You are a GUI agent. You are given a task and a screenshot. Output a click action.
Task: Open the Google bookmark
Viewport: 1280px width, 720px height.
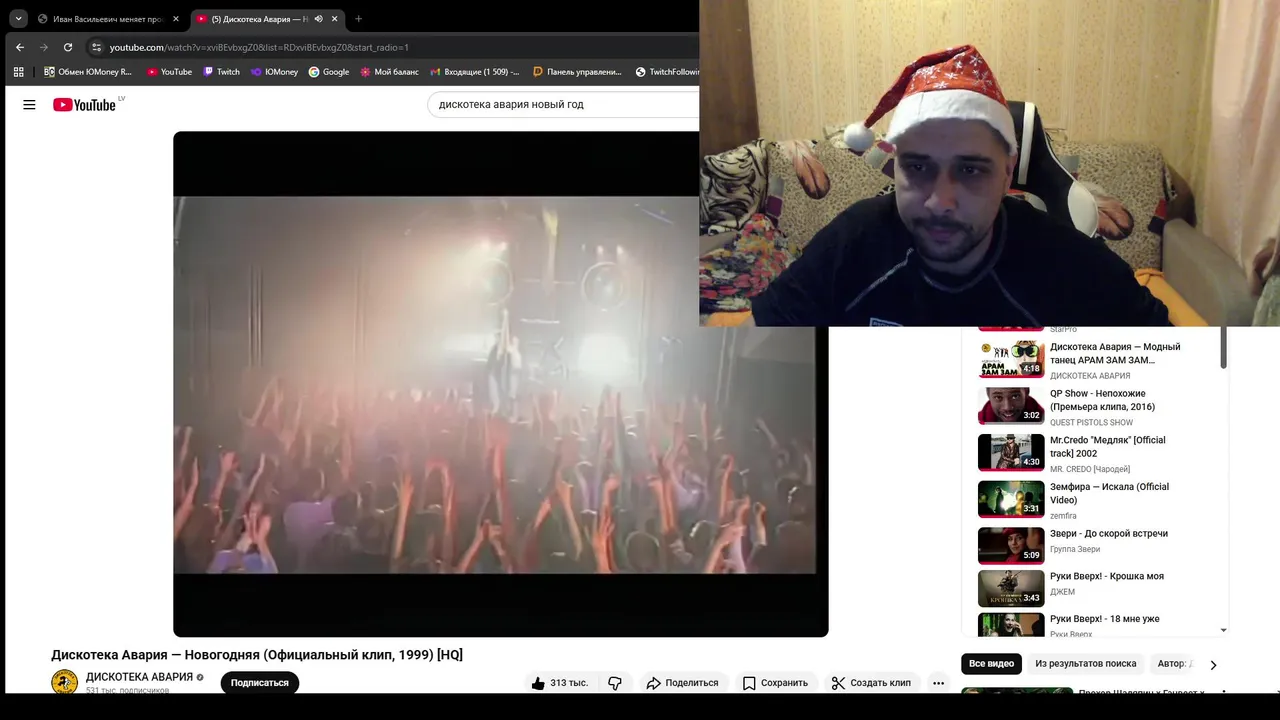tap(329, 72)
